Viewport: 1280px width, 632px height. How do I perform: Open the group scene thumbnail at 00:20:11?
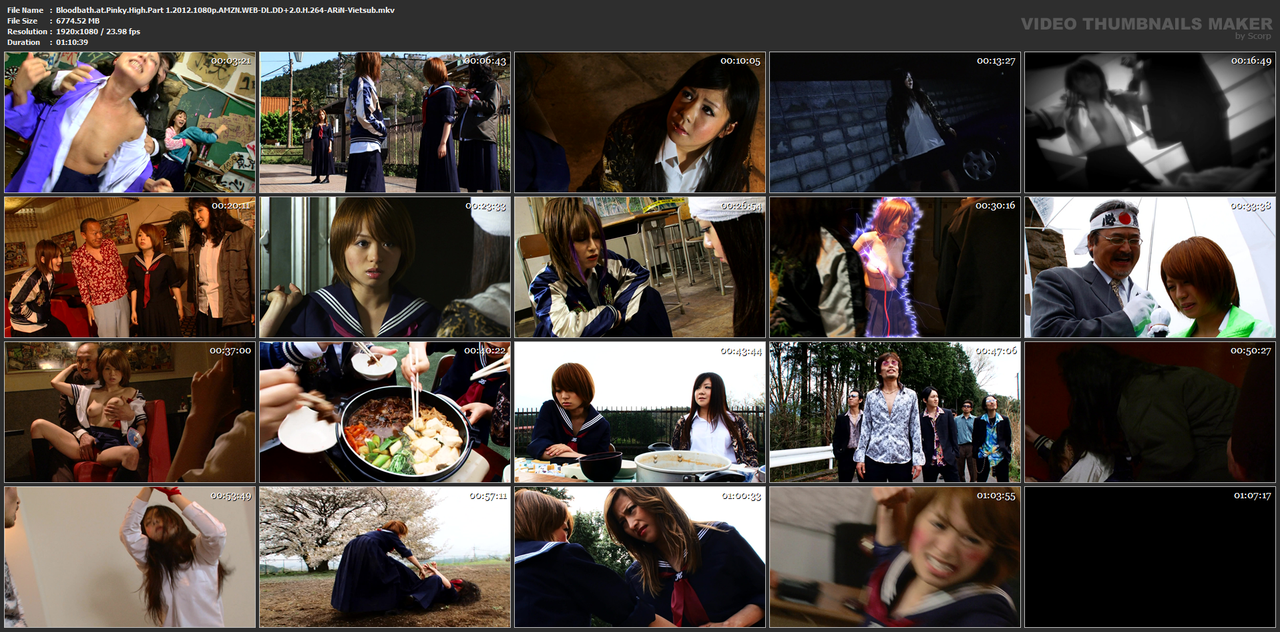130,267
